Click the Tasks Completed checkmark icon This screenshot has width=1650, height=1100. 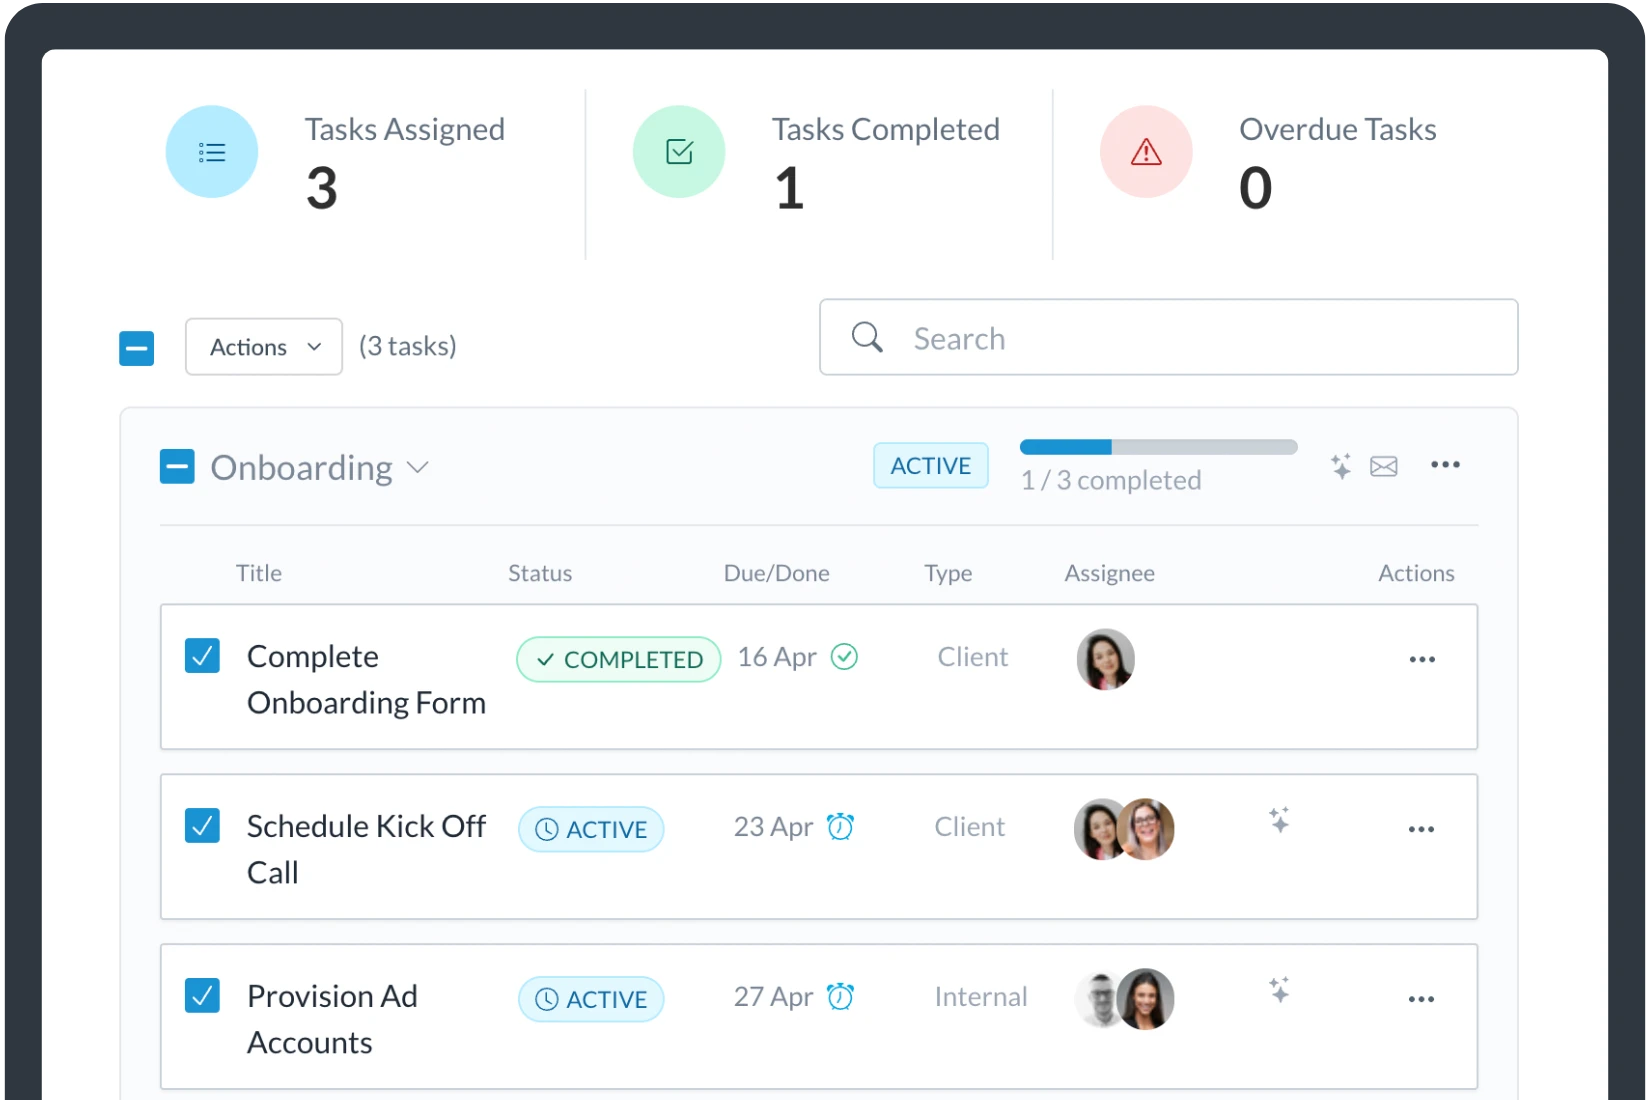[679, 151]
